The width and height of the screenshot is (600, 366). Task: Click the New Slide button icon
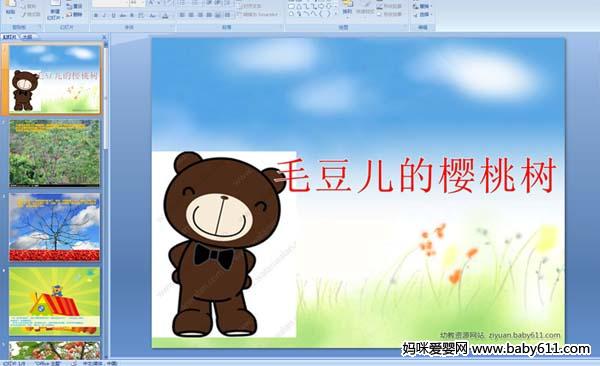[55, 4]
